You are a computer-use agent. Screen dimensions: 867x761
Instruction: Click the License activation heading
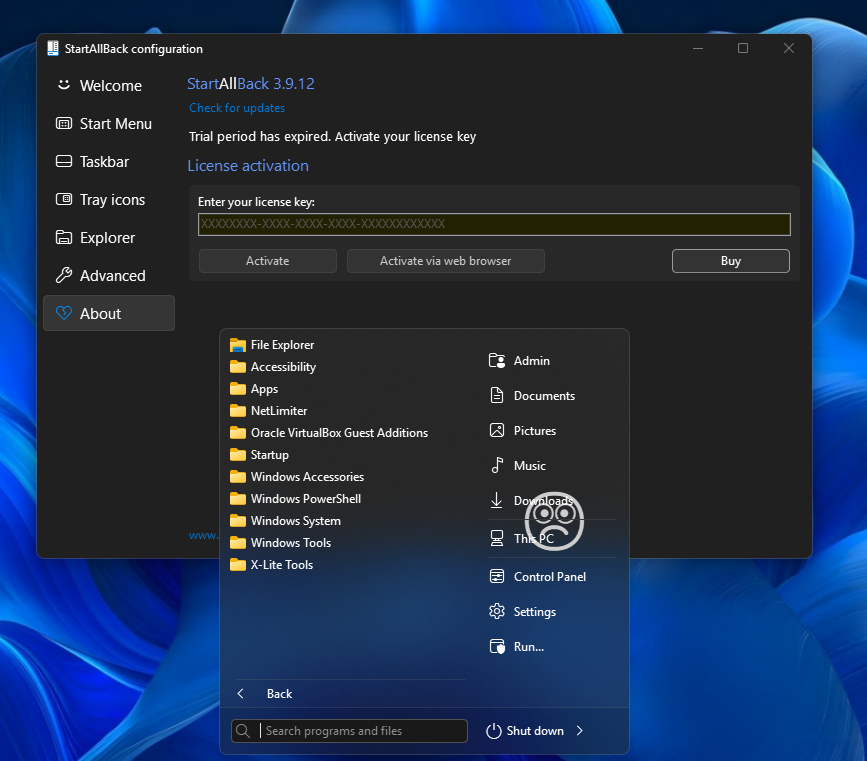click(x=248, y=165)
